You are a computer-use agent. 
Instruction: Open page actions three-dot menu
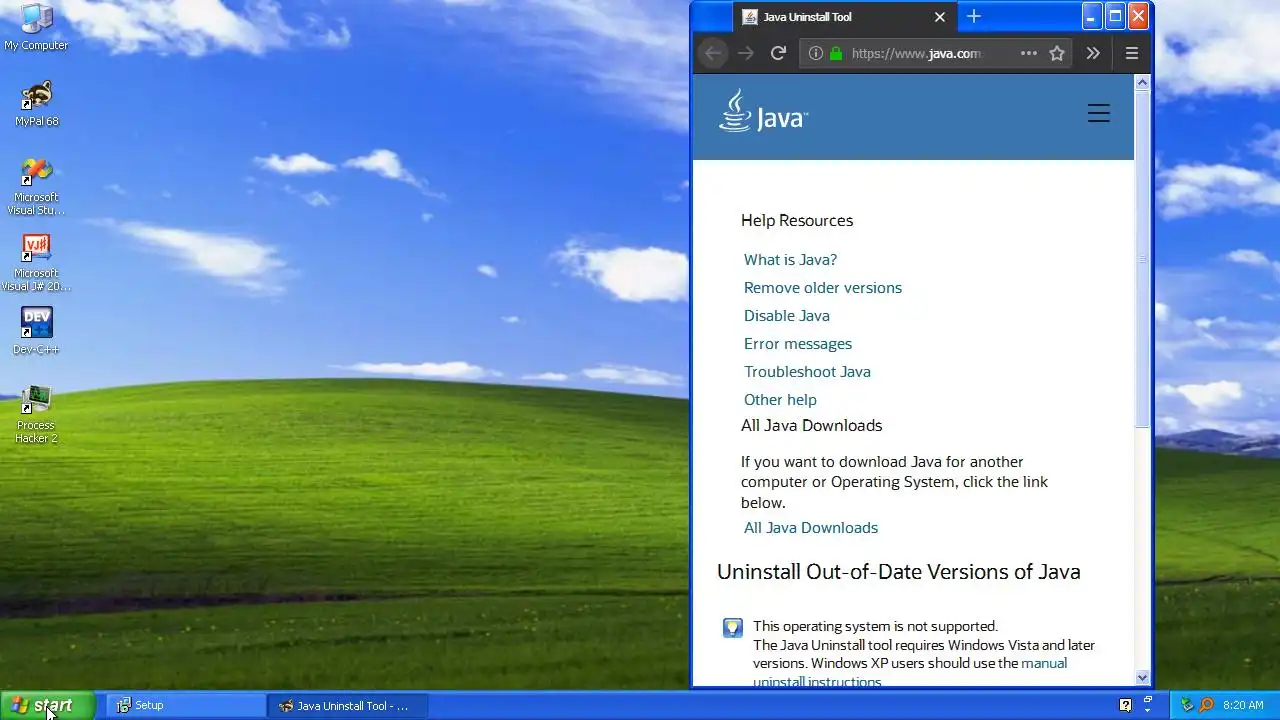click(x=1029, y=53)
